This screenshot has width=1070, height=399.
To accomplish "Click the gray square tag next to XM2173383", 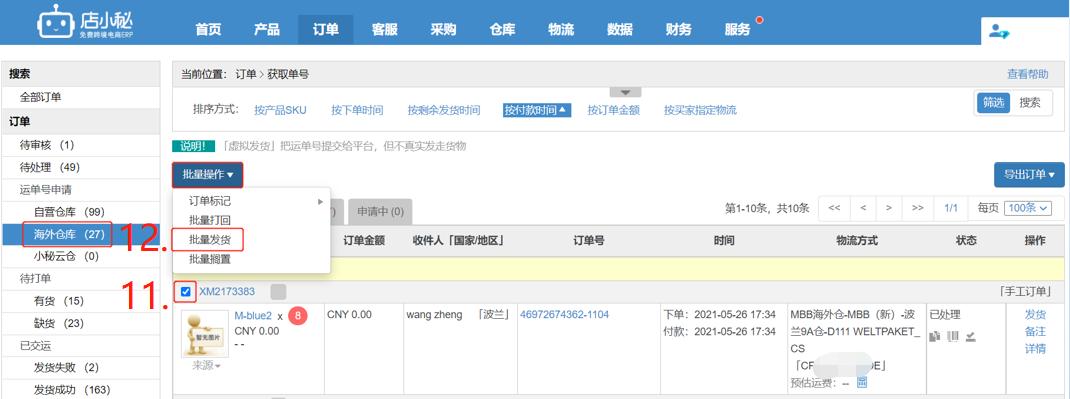I will click(x=278, y=292).
